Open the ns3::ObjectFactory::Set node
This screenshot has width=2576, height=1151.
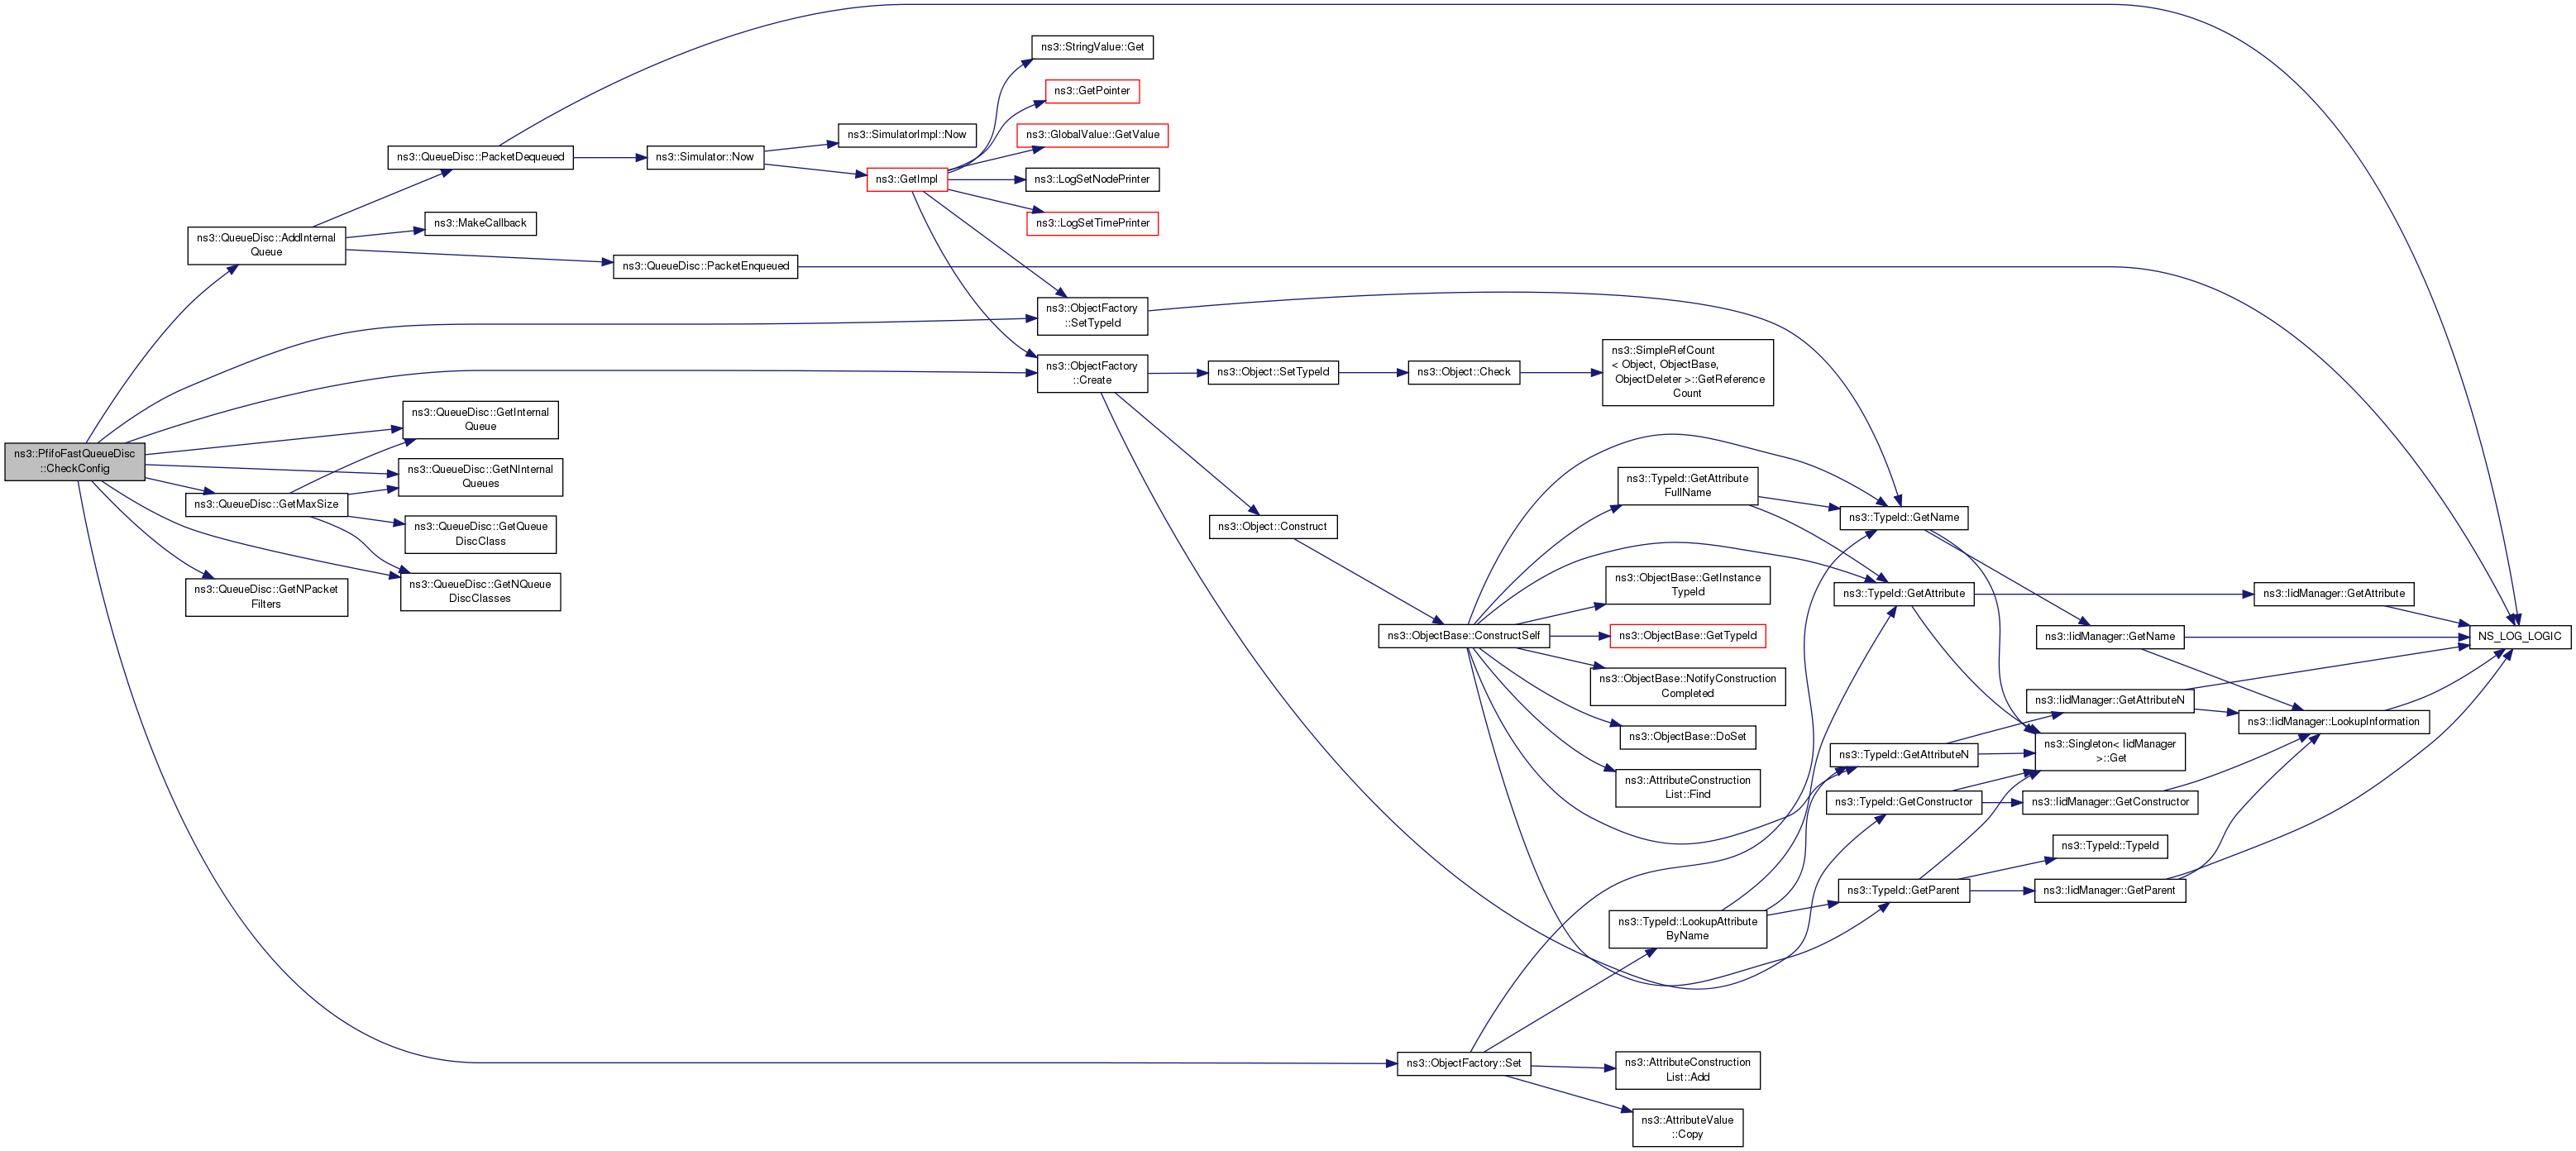coord(1463,1063)
